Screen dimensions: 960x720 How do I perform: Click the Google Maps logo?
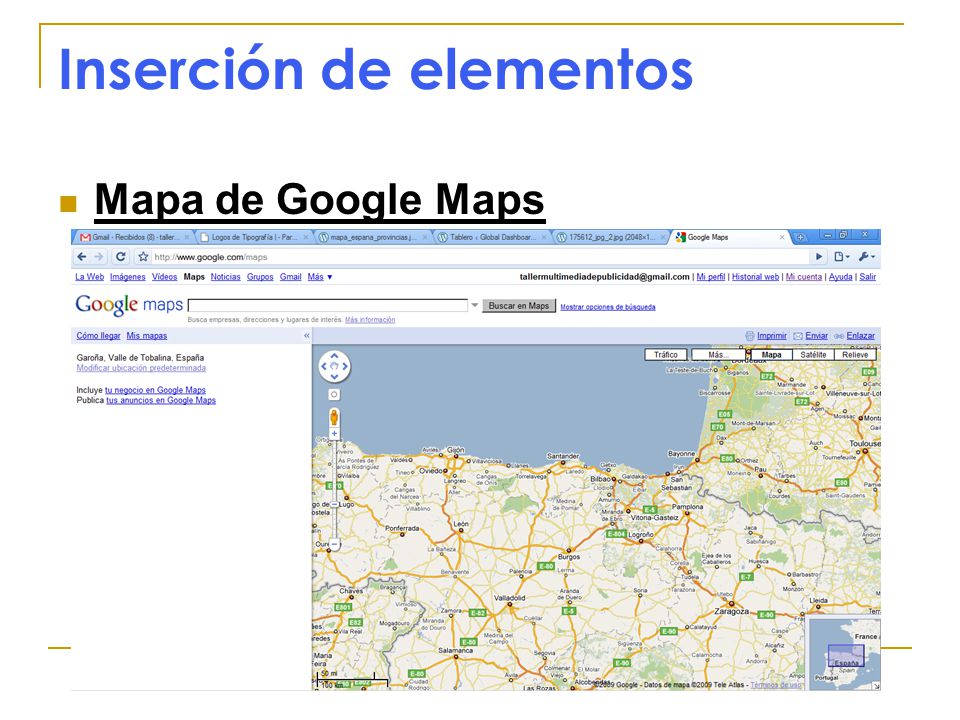pyautogui.click(x=129, y=304)
